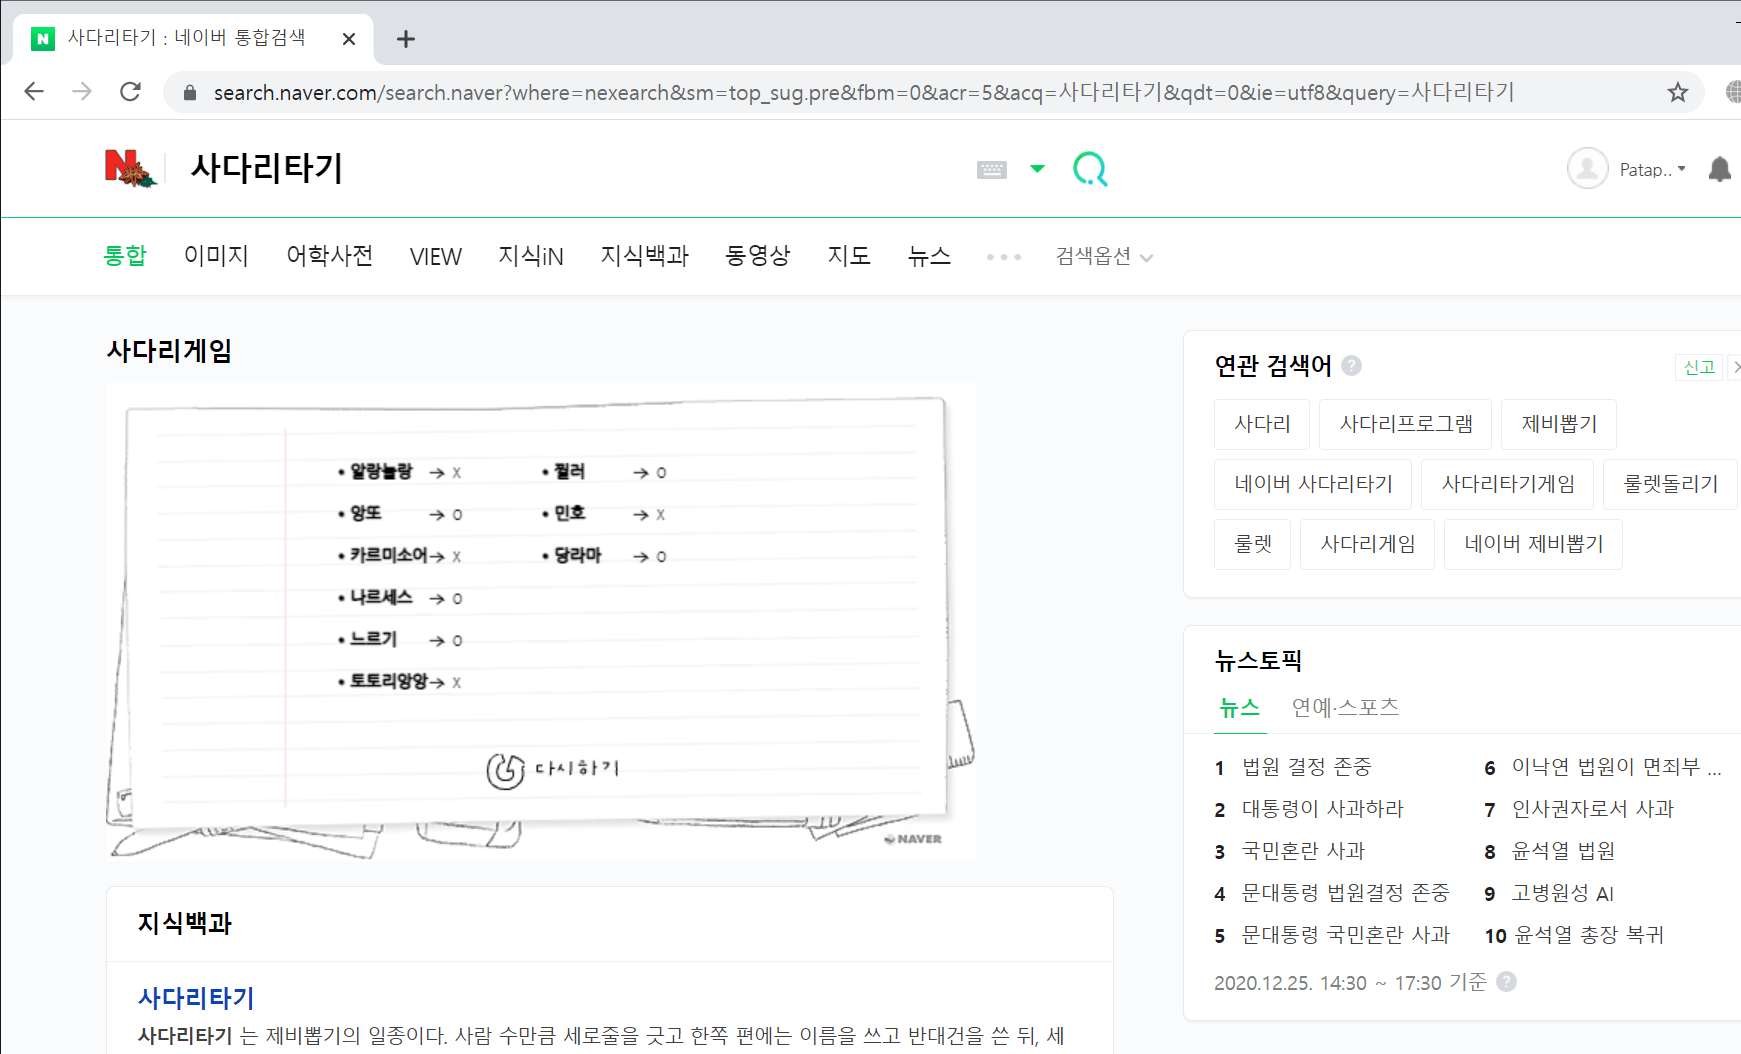Select related keyword 룰렛돌리기

[x=1670, y=484]
